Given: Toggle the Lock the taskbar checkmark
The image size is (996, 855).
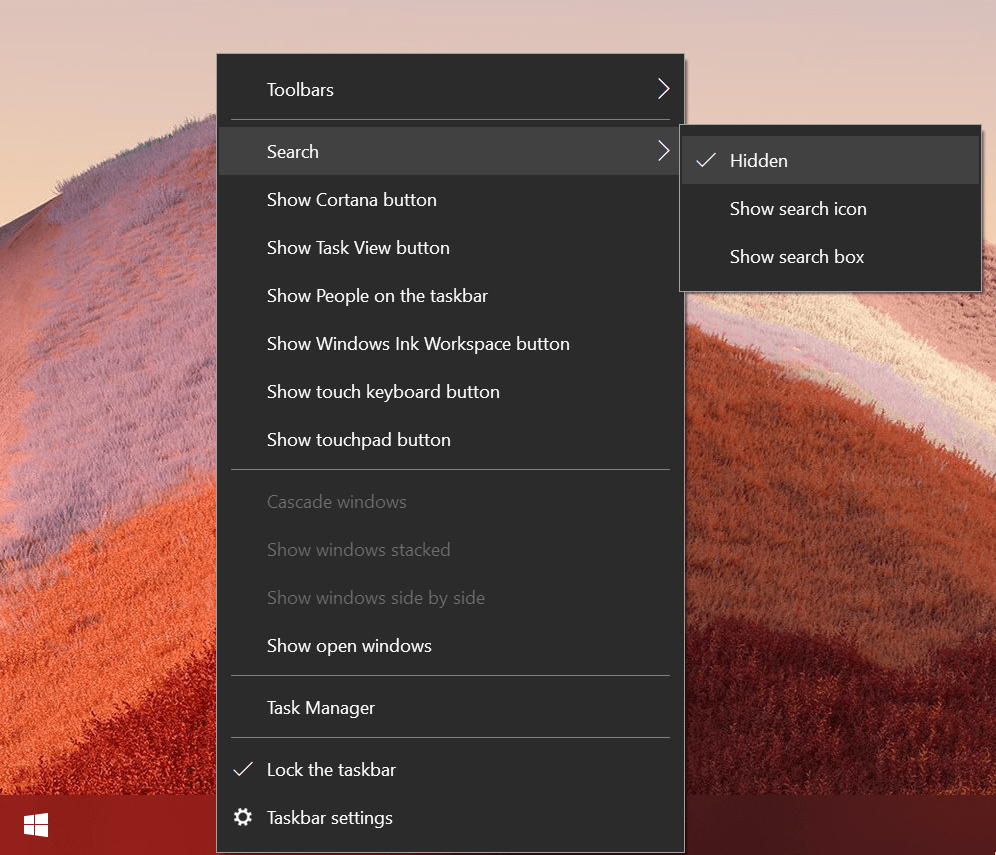Looking at the screenshot, I should pyautogui.click(x=243, y=770).
